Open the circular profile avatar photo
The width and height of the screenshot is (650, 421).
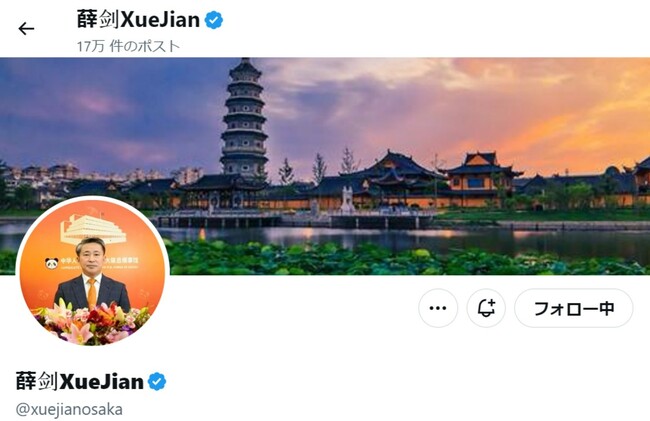[92, 272]
